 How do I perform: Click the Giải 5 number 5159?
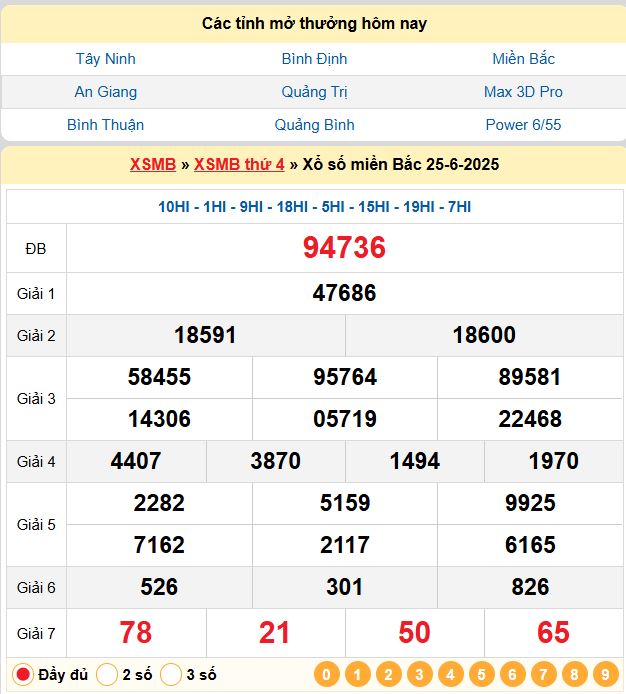[345, 503]
